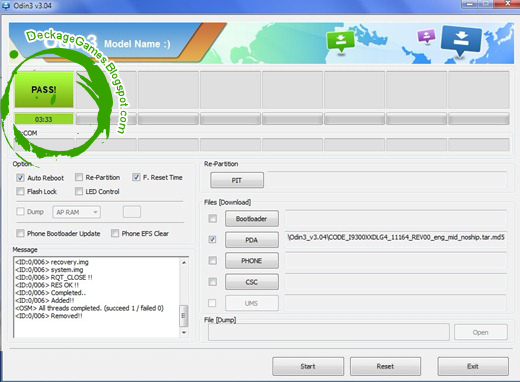This screenshot has height=382, width=520.
Task: Click the 'All threads completed' log line
Action: 89,308
